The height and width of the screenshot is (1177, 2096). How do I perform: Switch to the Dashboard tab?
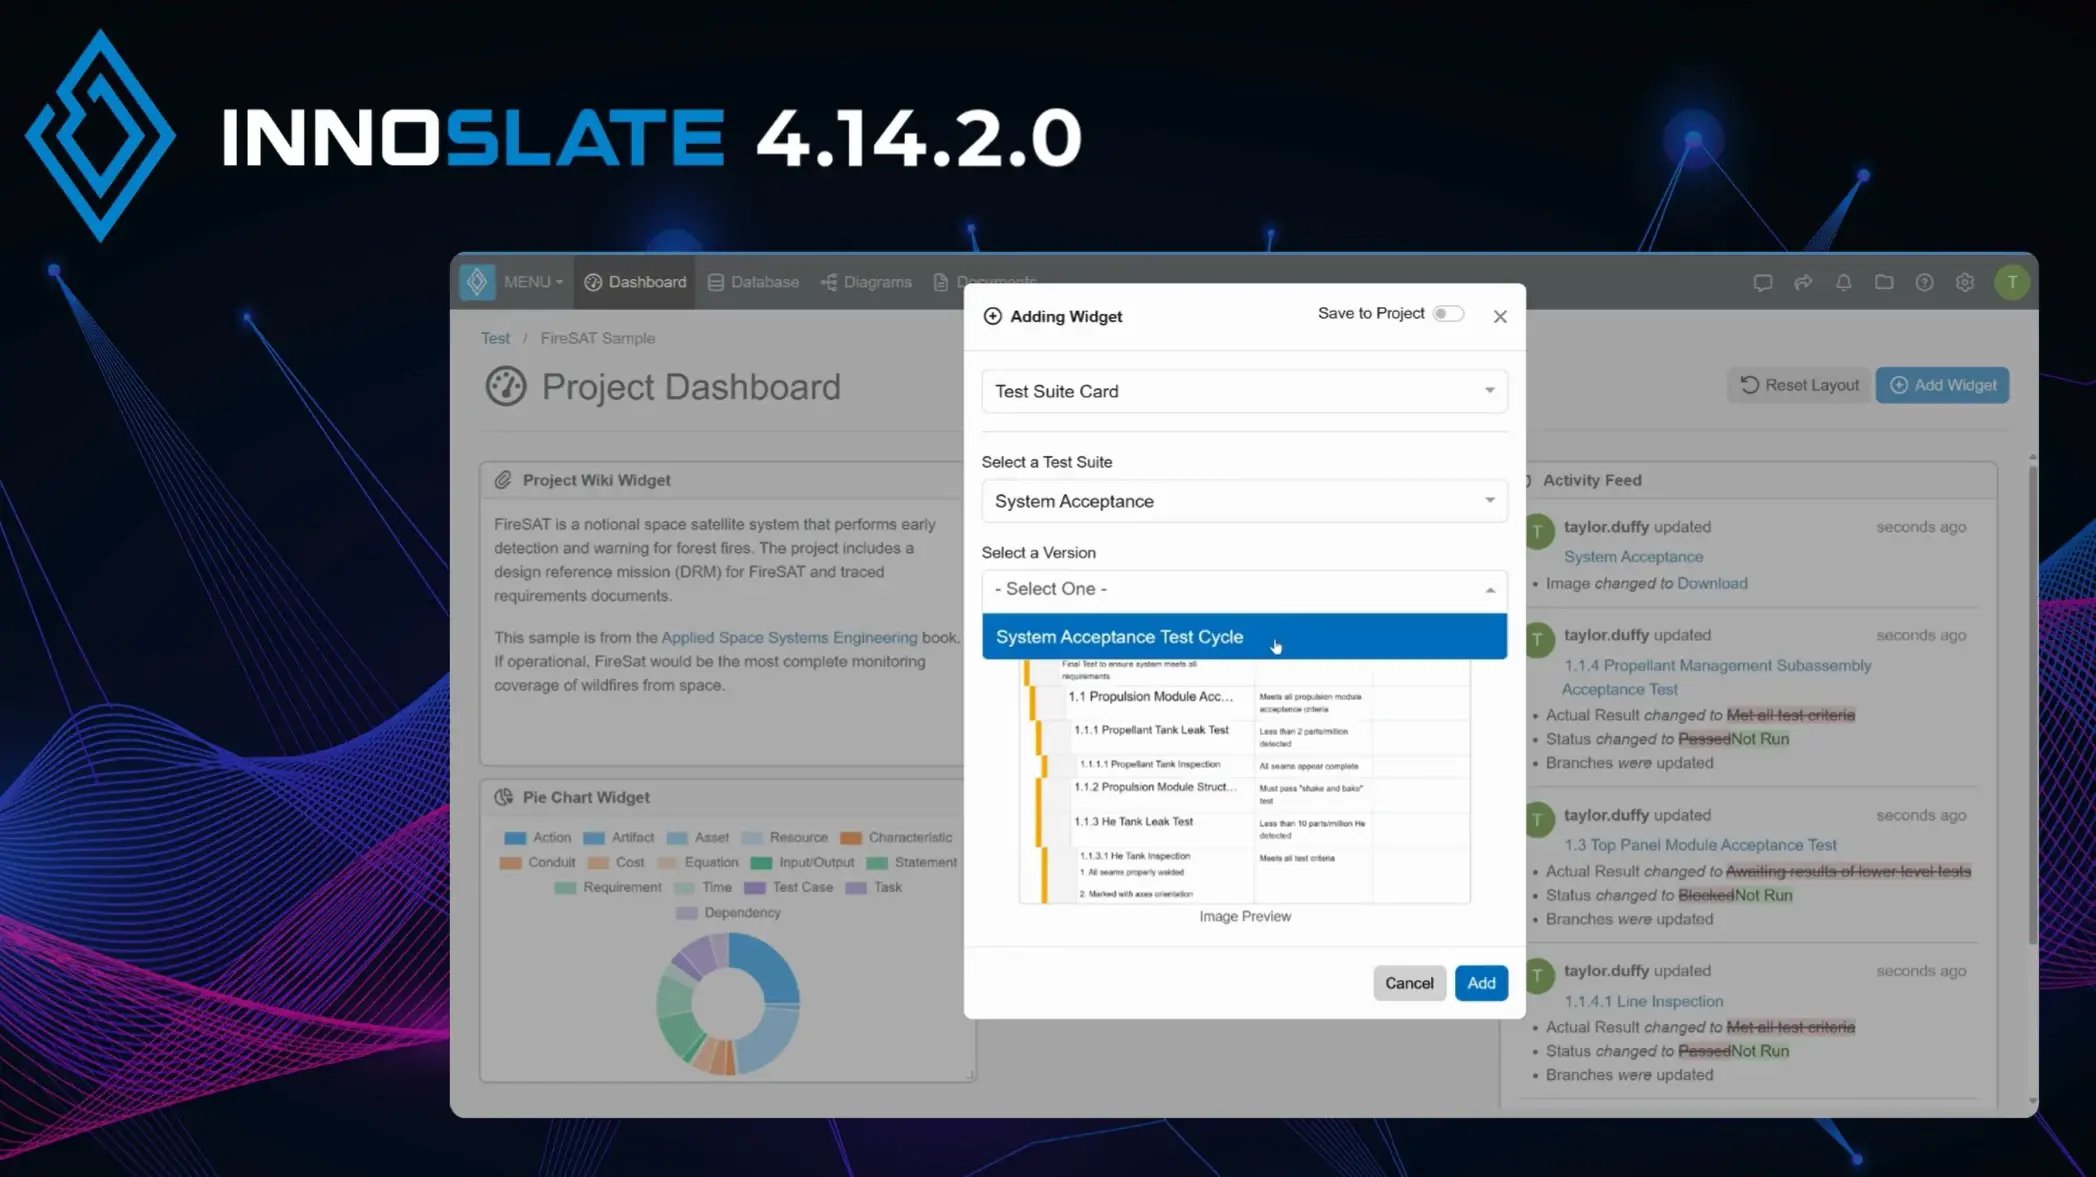[x=635, y=282]
